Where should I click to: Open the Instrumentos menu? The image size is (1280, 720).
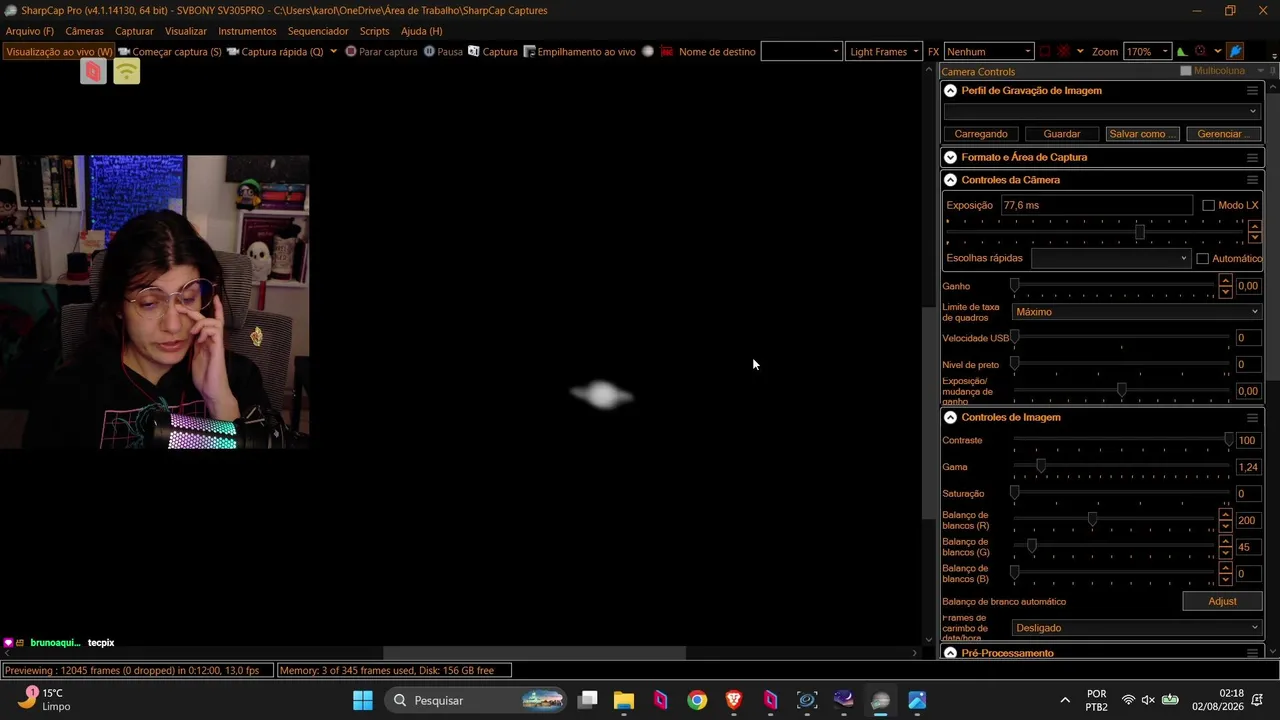[247, 31]
